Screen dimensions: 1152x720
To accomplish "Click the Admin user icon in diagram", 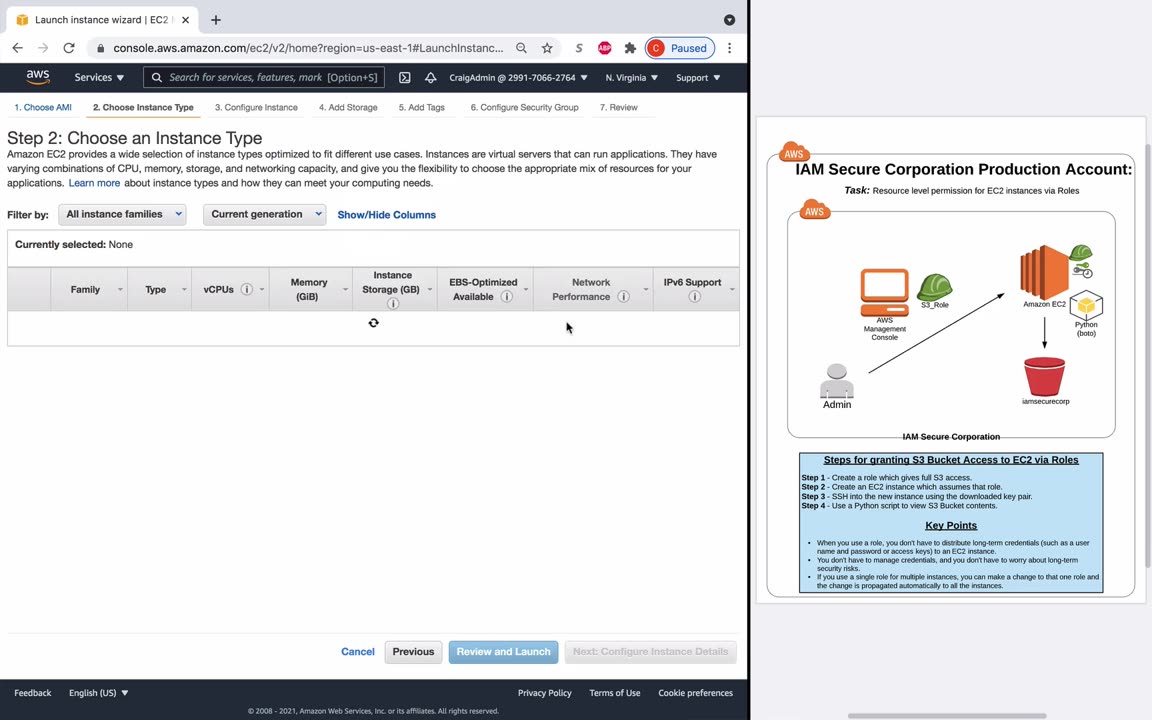I will click(x=837, y=381).
